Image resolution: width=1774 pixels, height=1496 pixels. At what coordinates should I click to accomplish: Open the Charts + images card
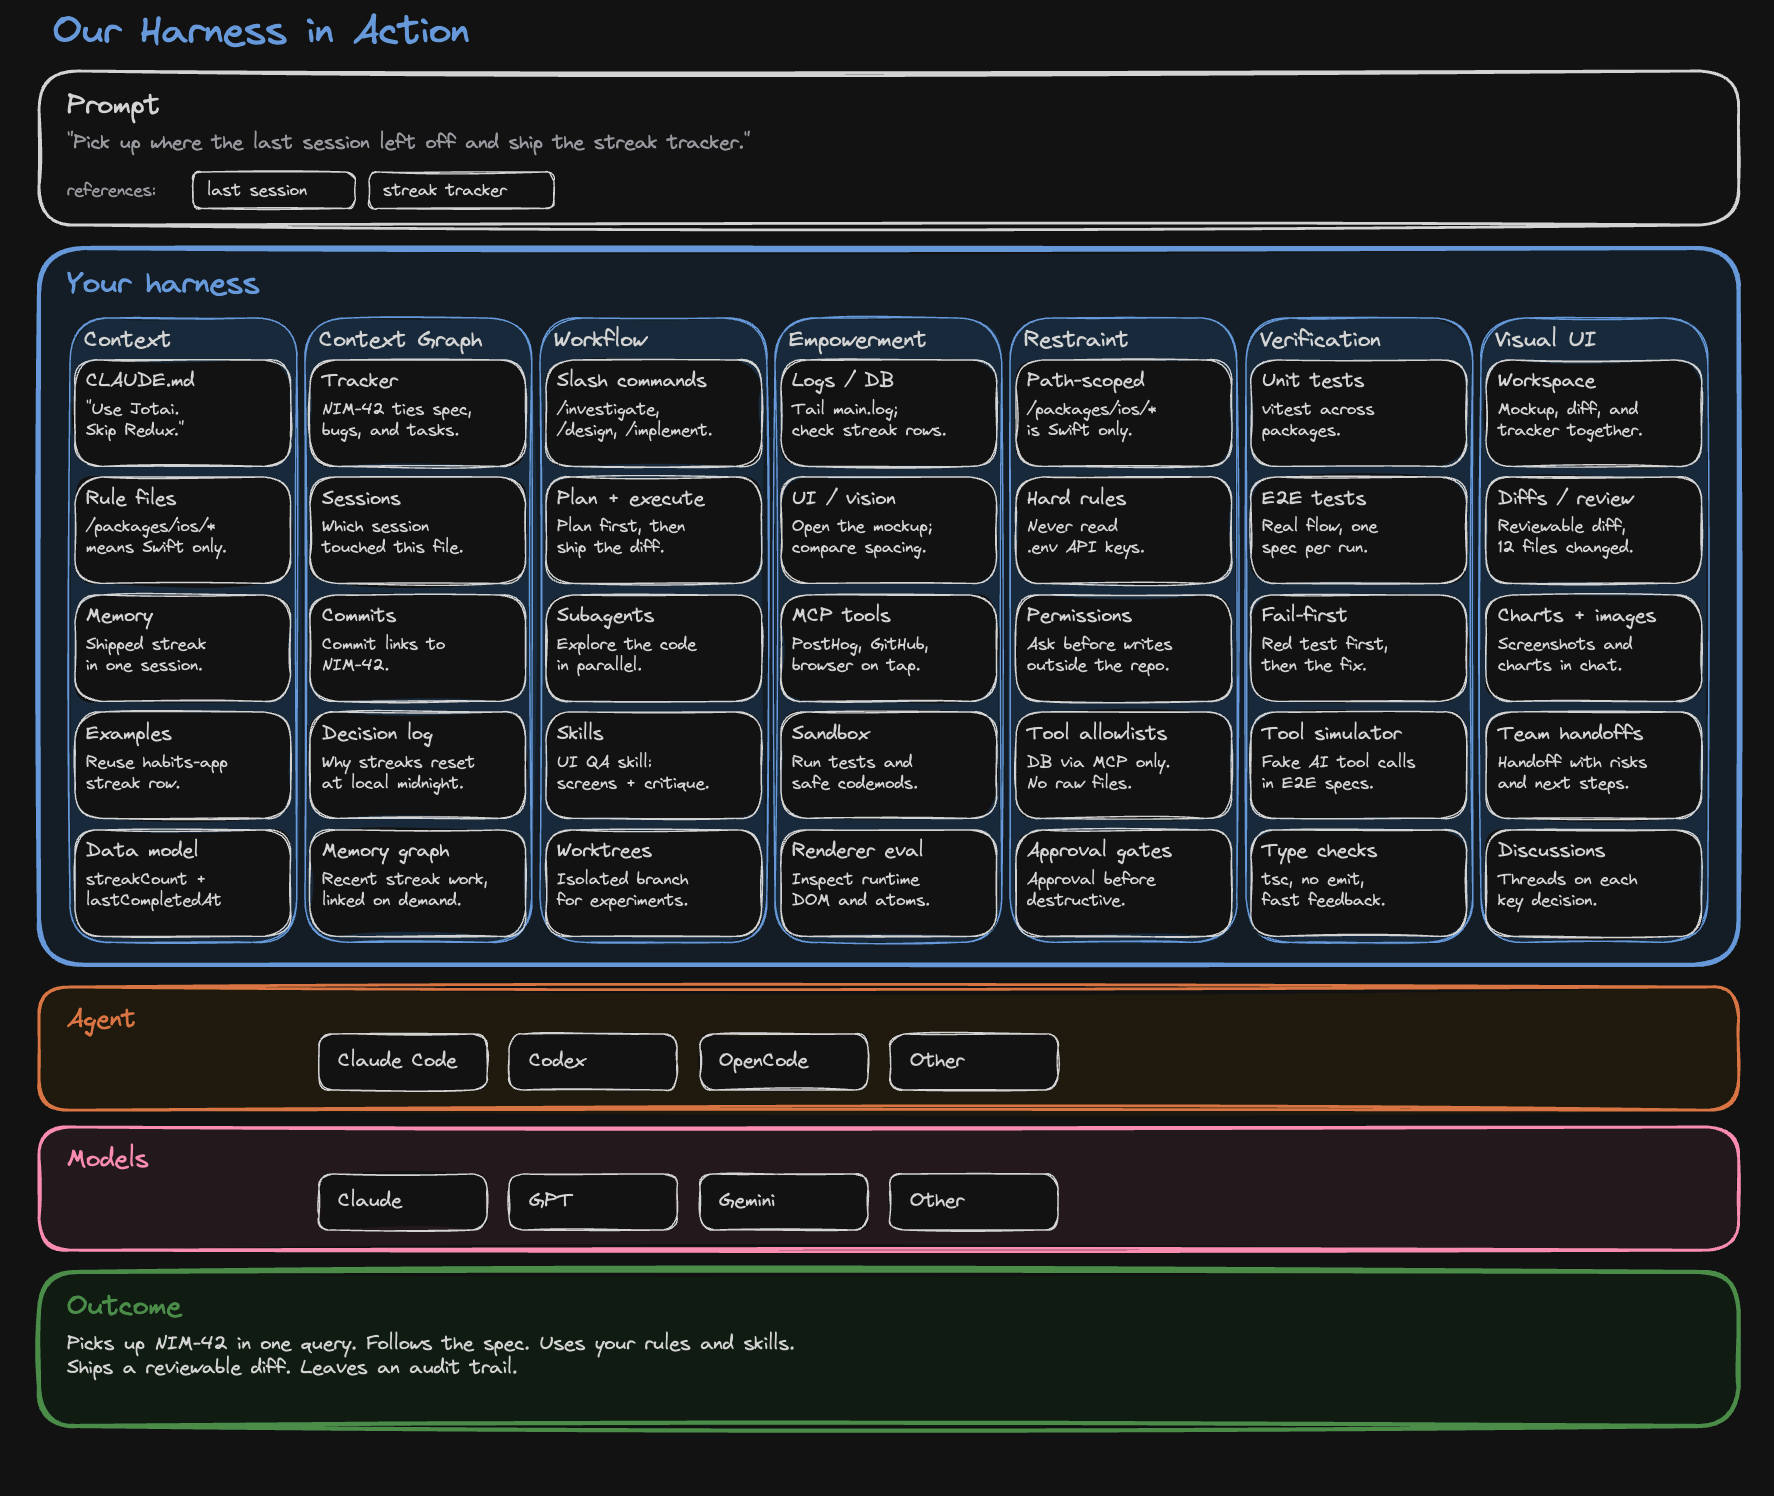[x=1594, y=648]
